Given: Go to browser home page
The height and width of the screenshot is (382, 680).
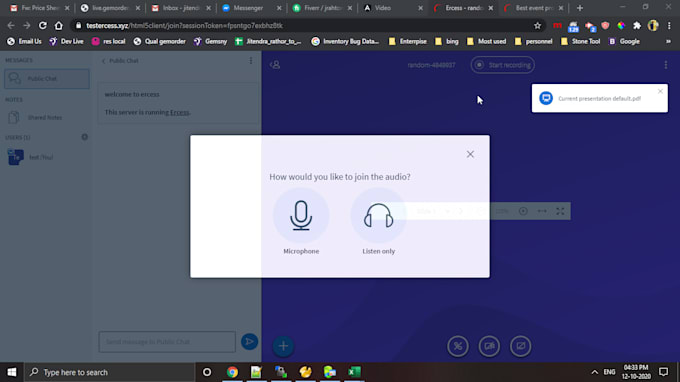Looking at the screenshot, I should [59, 26].
